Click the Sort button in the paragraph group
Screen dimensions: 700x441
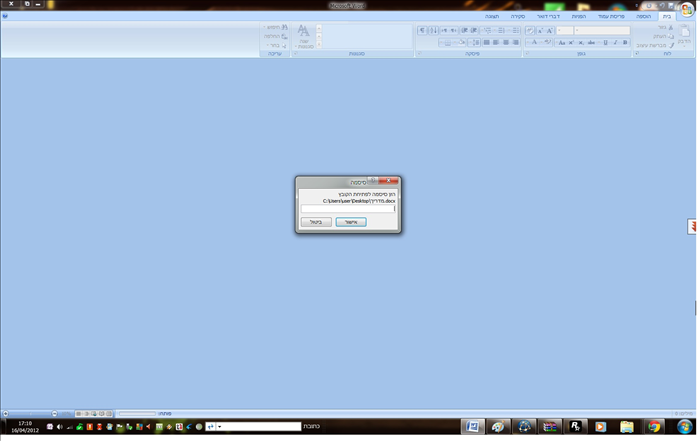pyautogui.click(x=434, y=30)
